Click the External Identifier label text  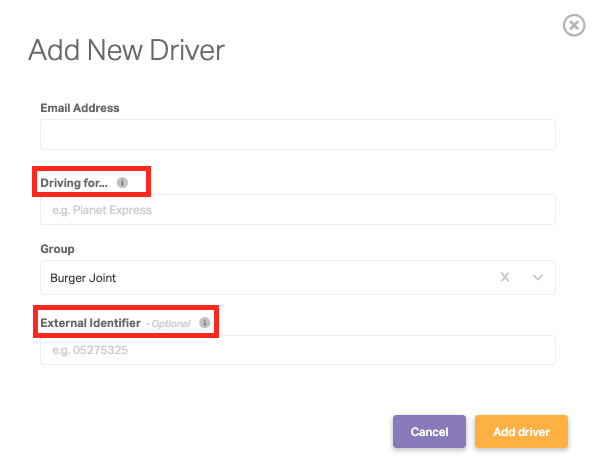90,323
